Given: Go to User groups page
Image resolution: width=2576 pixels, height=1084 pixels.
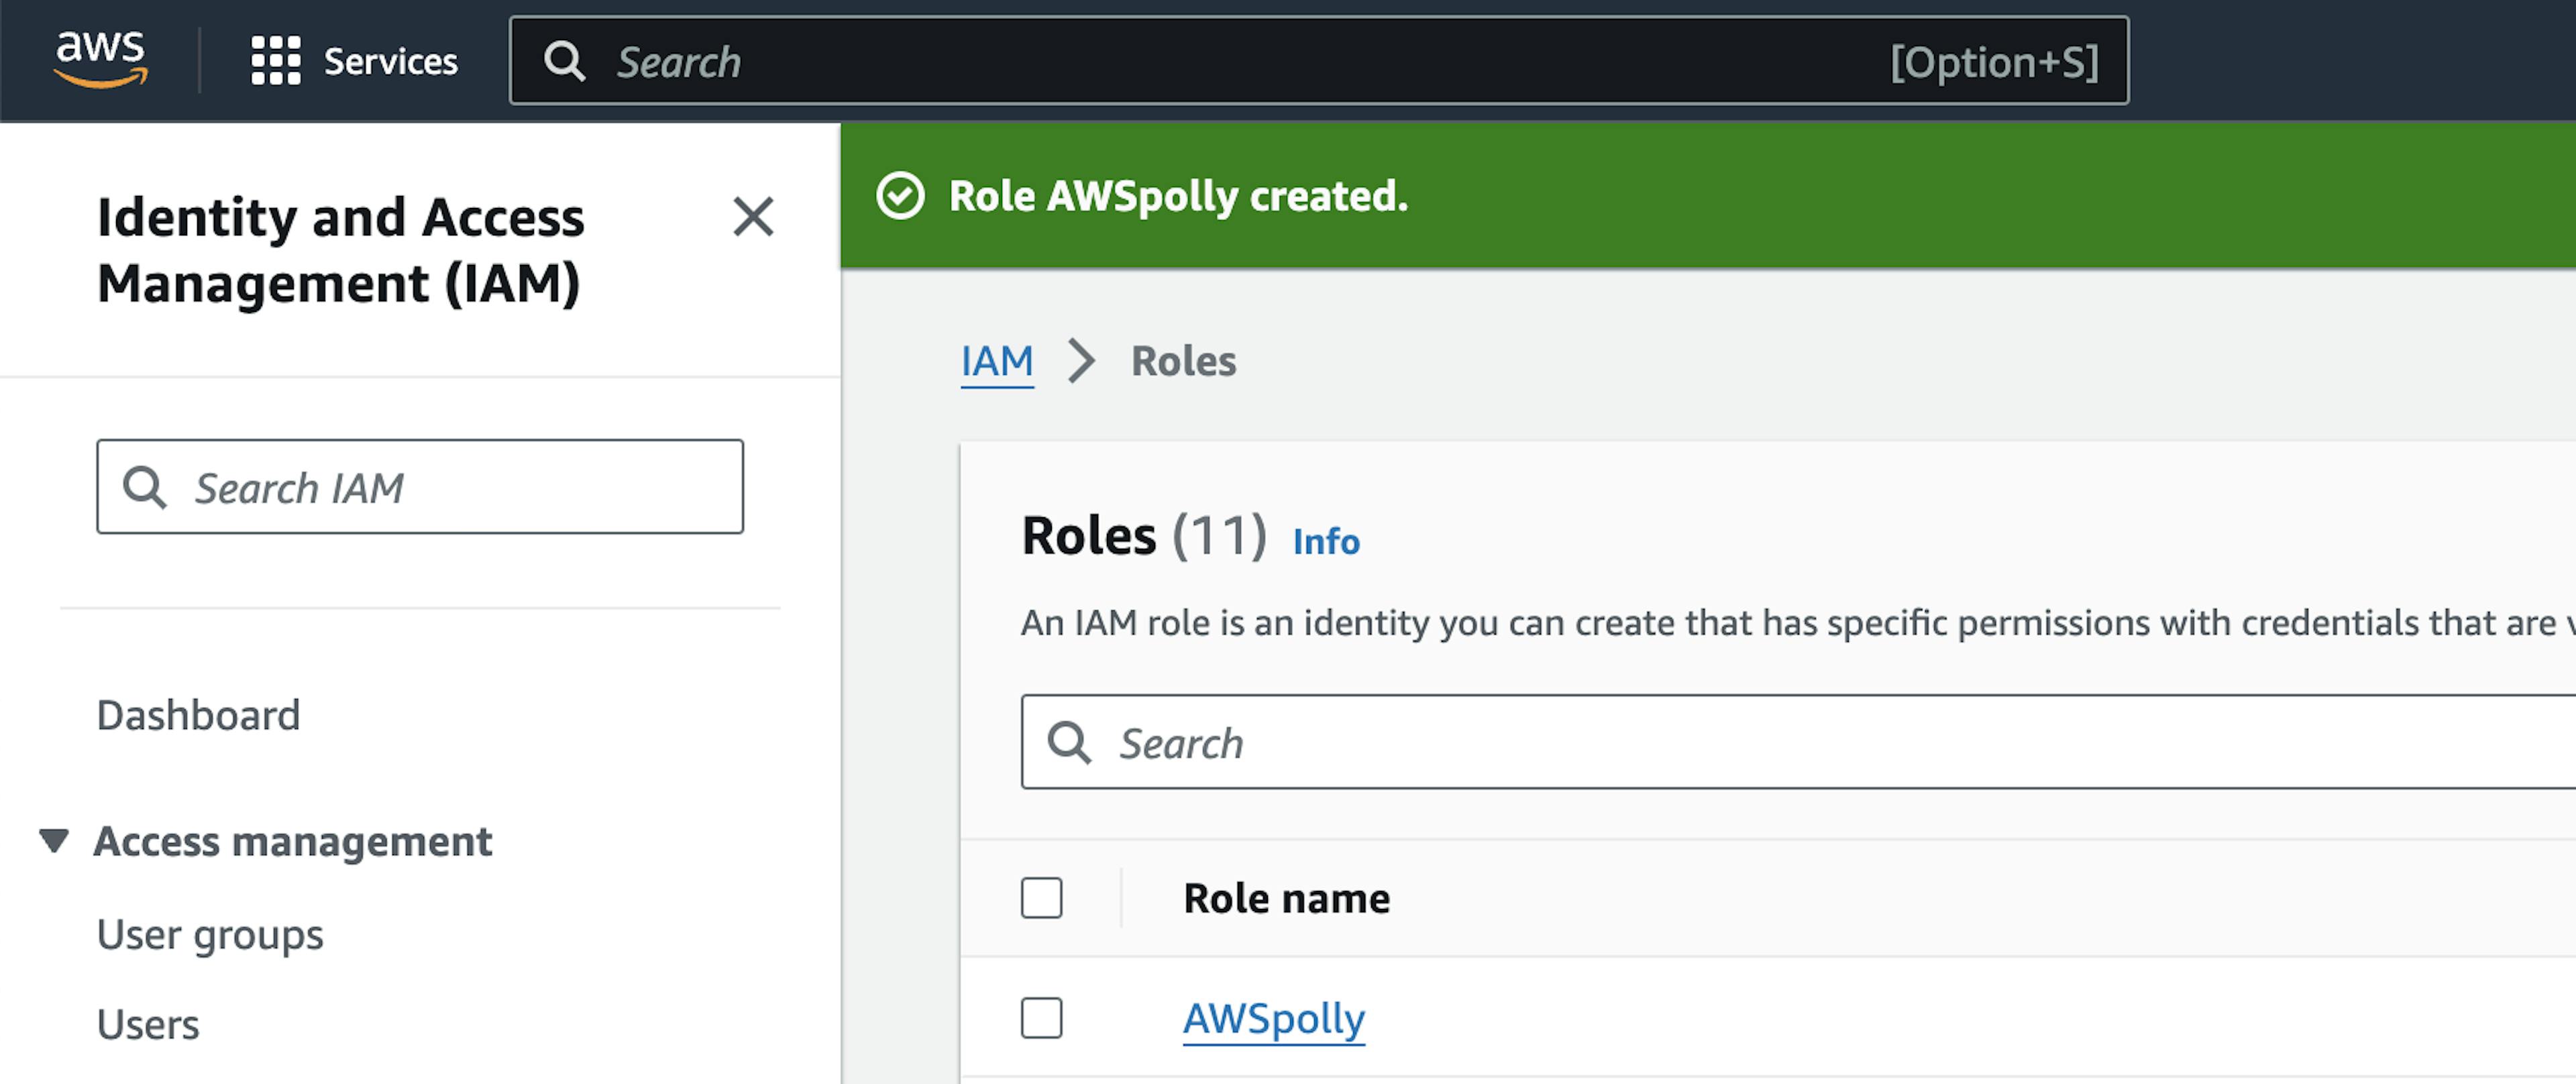Looking at the screenshot, I should 210,935.
